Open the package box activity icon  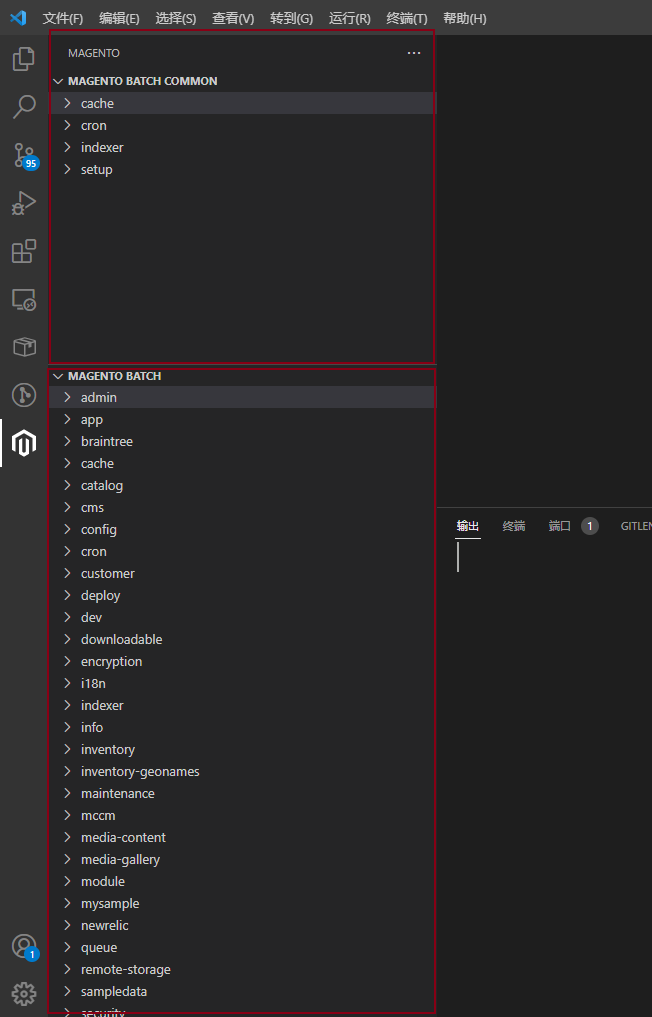[x=24, y=347]
